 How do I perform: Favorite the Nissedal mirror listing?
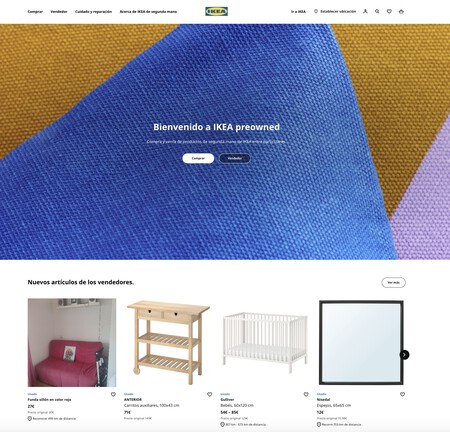402,394
